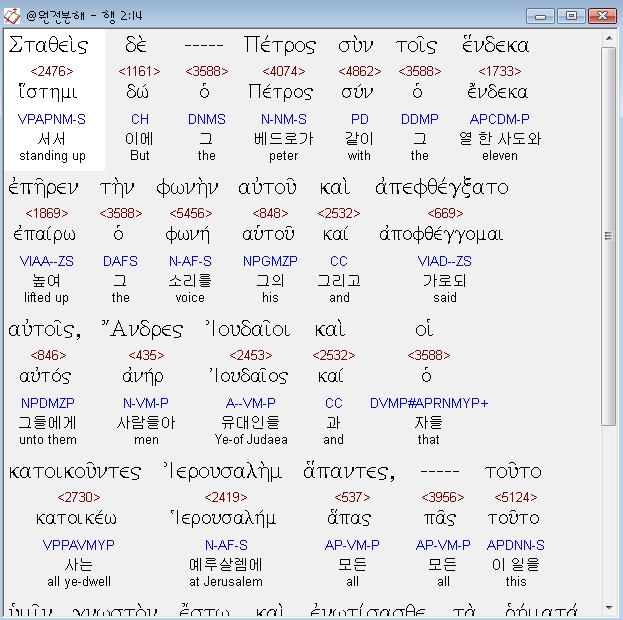The height and width of the screenshot is (620, 623).
Task: Click Strong's number <1161>
Action: coord(139,72)
